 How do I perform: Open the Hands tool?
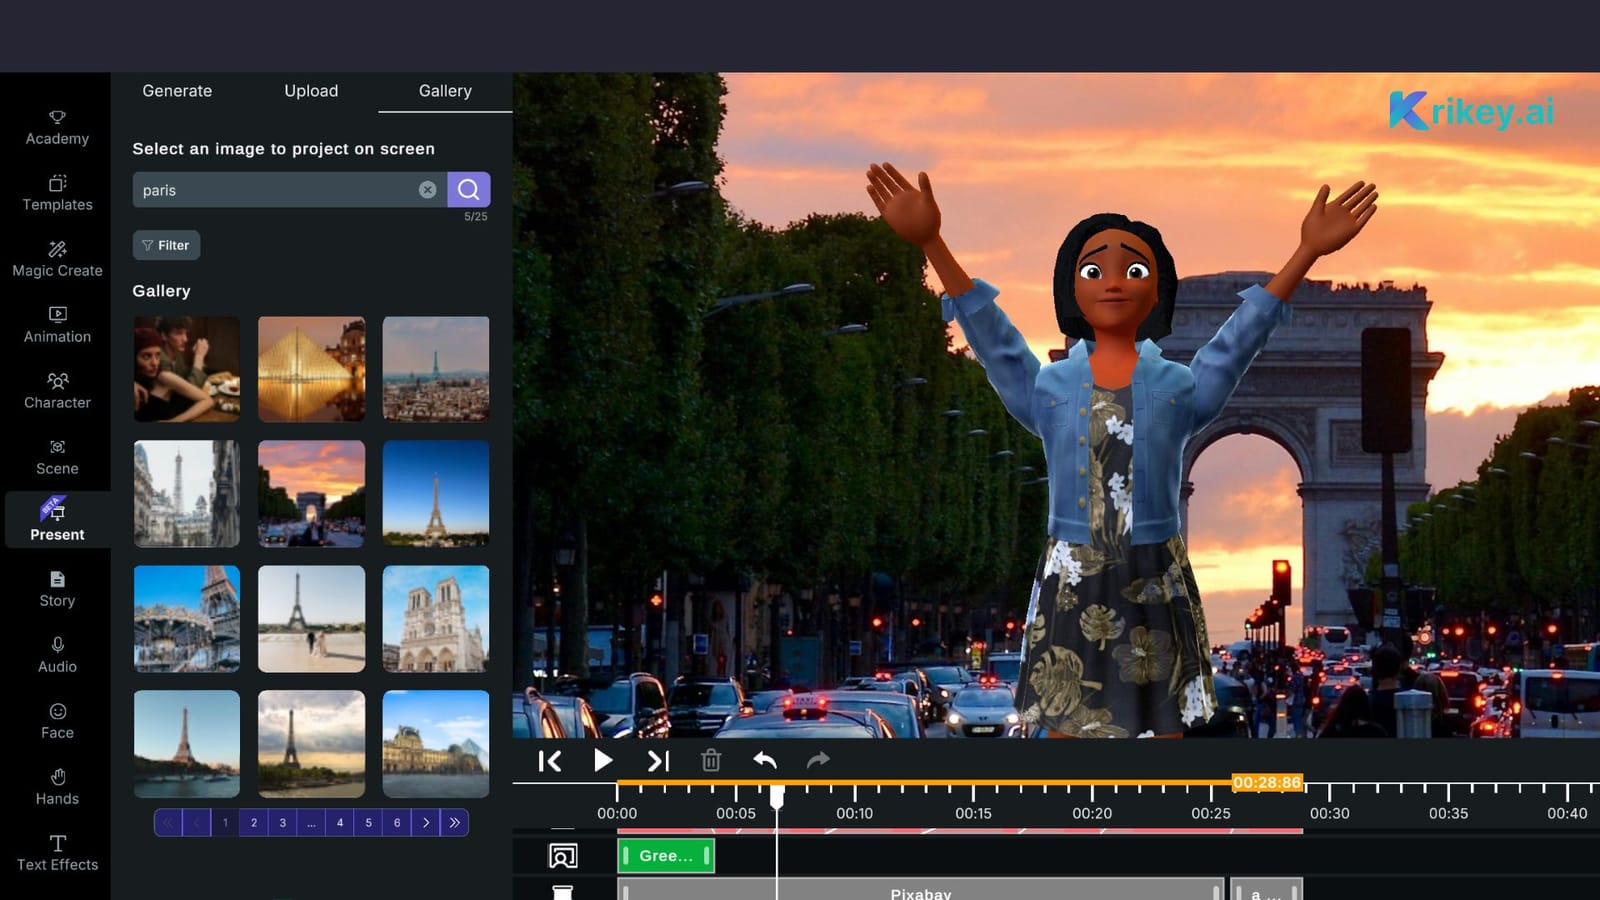pos(57,786)
